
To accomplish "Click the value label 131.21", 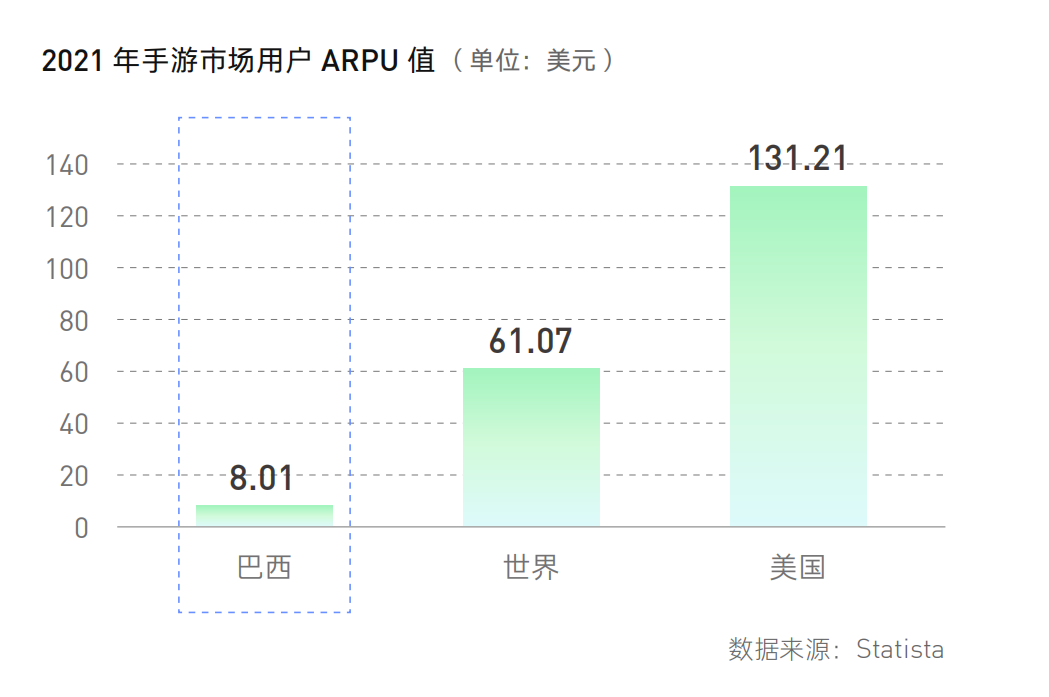I will pyautogui.click(x=797, y=159).
